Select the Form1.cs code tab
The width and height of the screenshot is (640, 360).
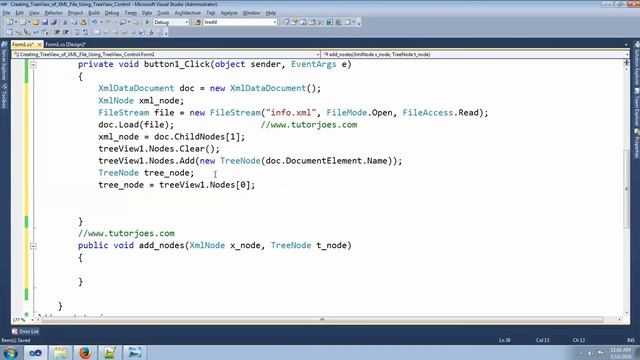pos(23,44)
